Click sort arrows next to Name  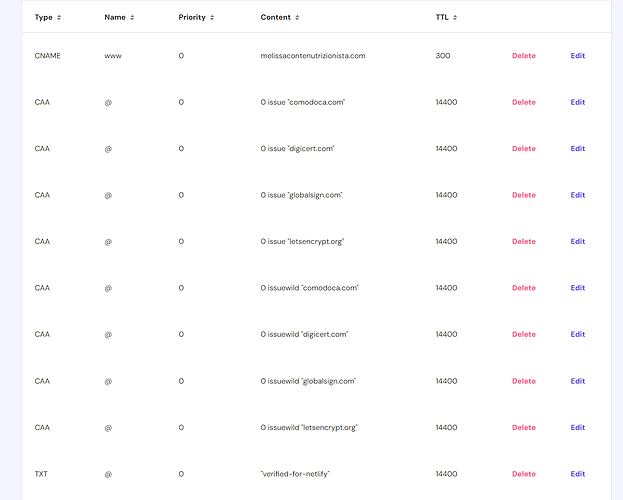(x=132, y=18)
